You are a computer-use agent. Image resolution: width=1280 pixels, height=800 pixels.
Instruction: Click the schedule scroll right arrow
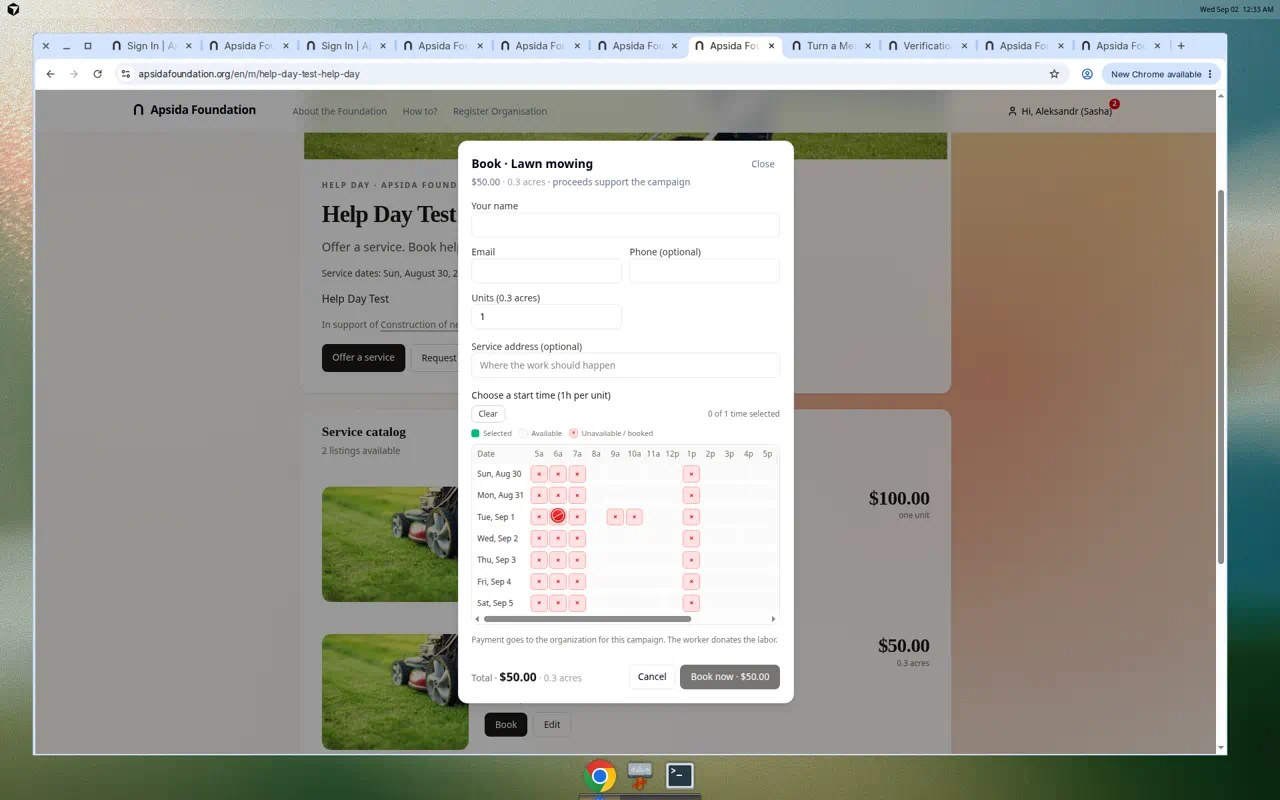773,619
